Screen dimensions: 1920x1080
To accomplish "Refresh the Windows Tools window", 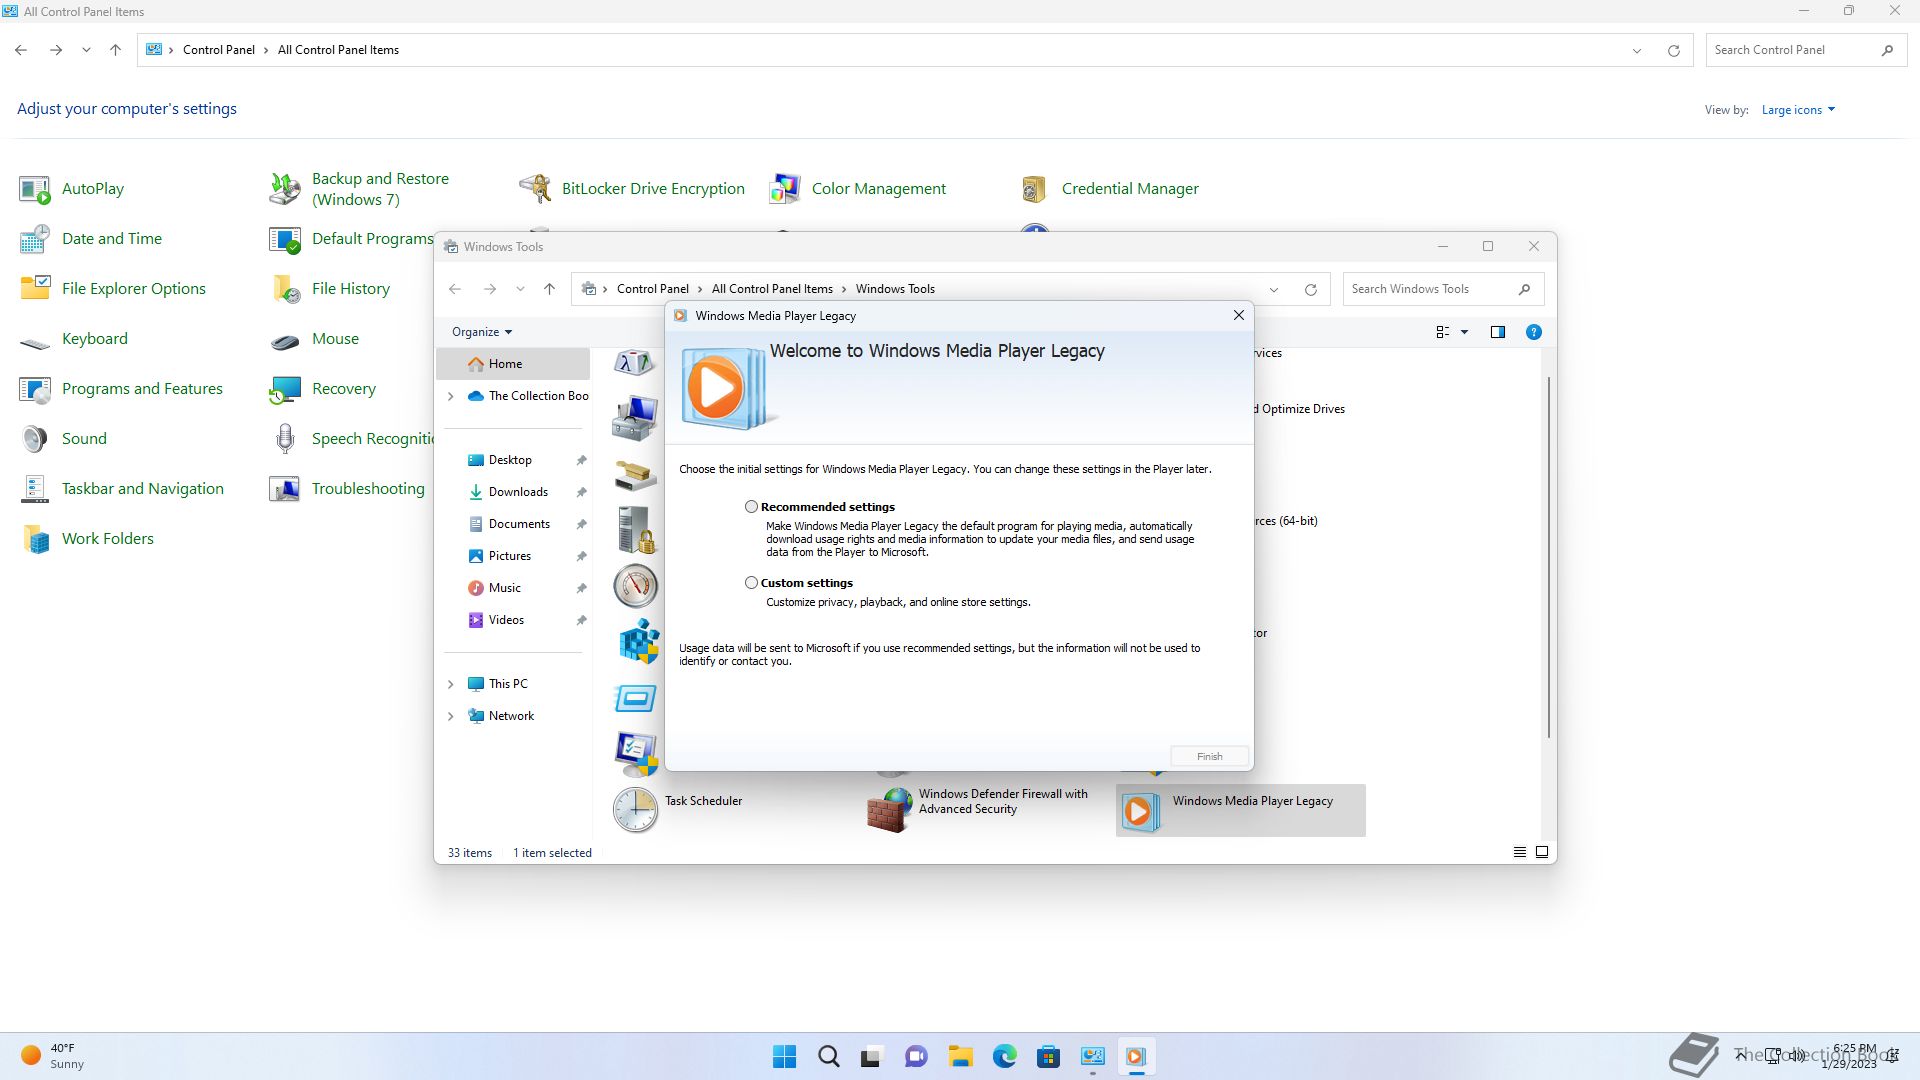I will click(1310, 289).
